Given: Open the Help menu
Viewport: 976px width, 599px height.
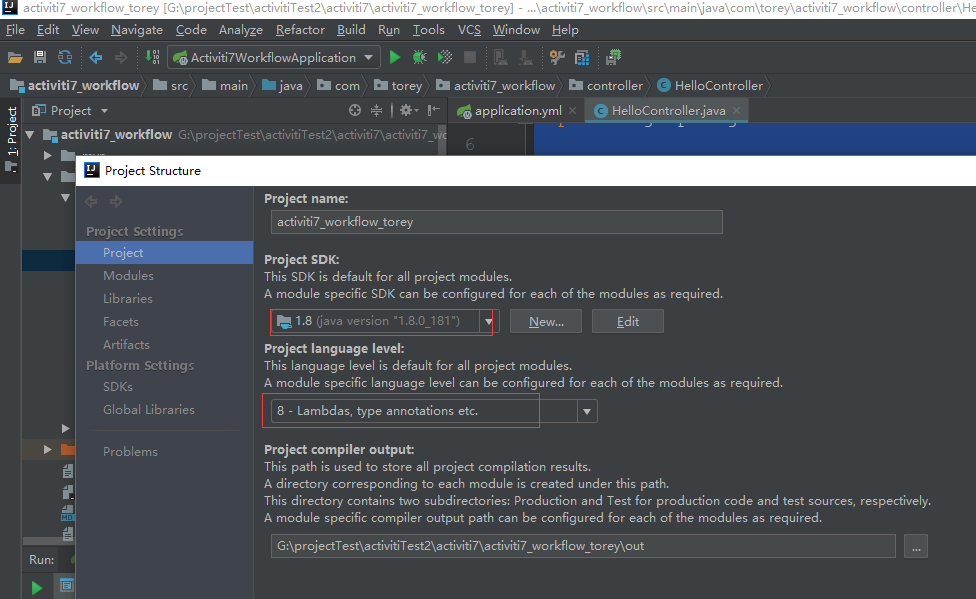Looking at the screenshot, I should point(565,30).
